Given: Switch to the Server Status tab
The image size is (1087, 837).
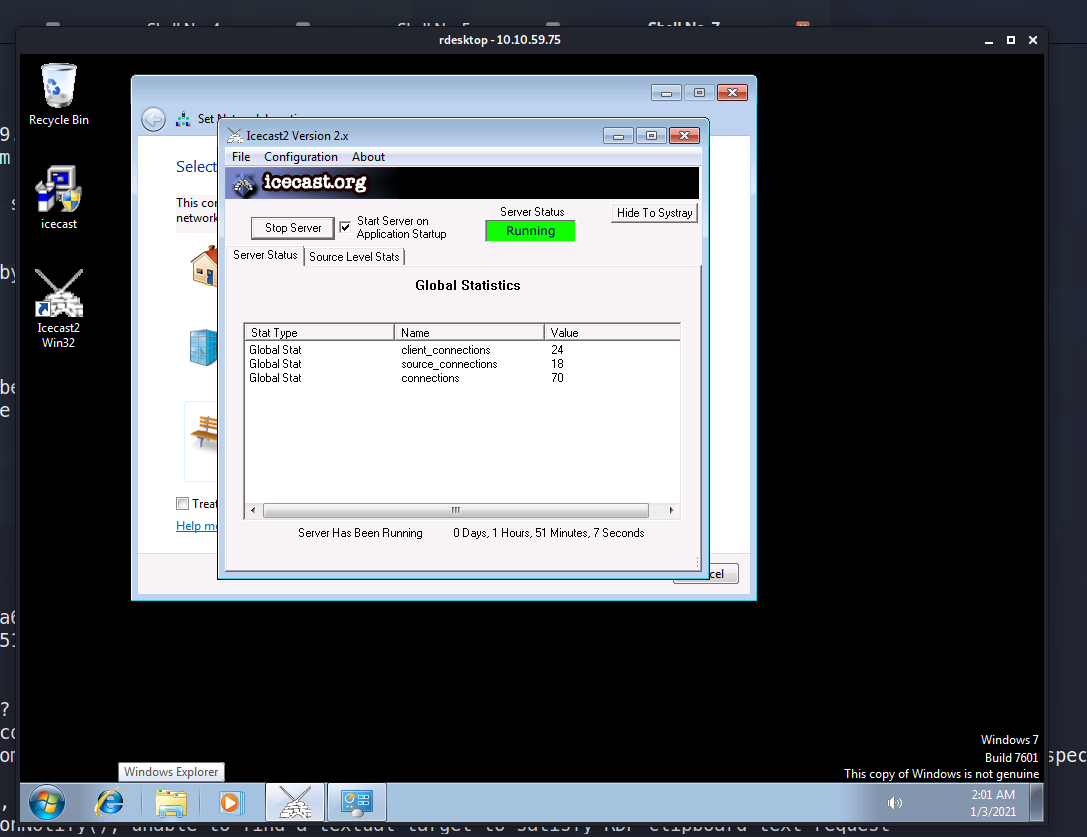Looking at the screenshot, I should click(265, 255).
